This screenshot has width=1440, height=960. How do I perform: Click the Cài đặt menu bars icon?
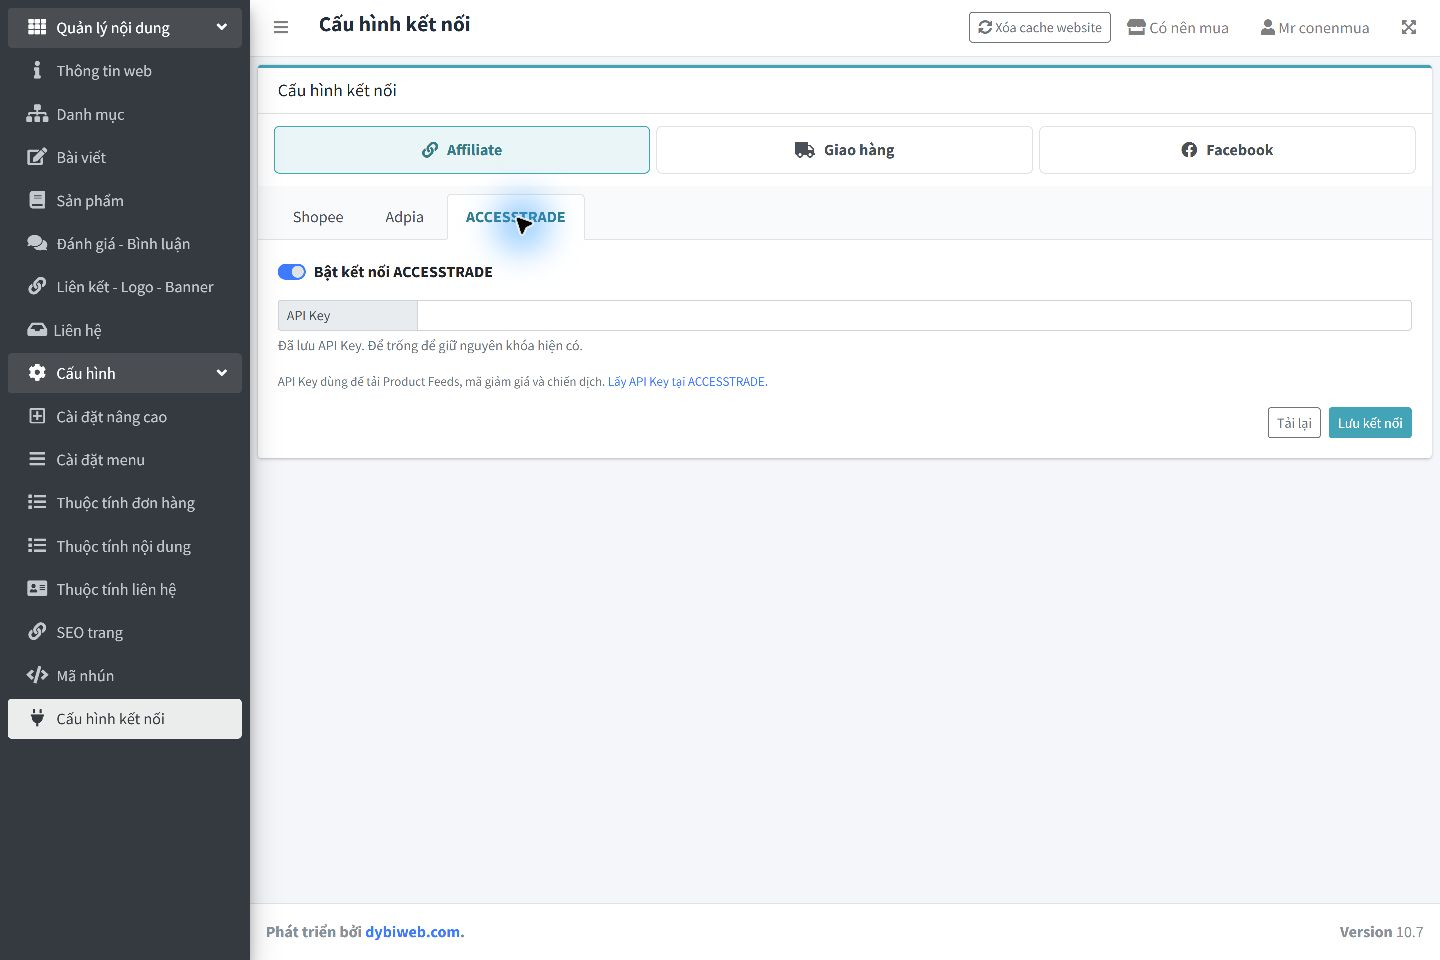tap(37, 459)
